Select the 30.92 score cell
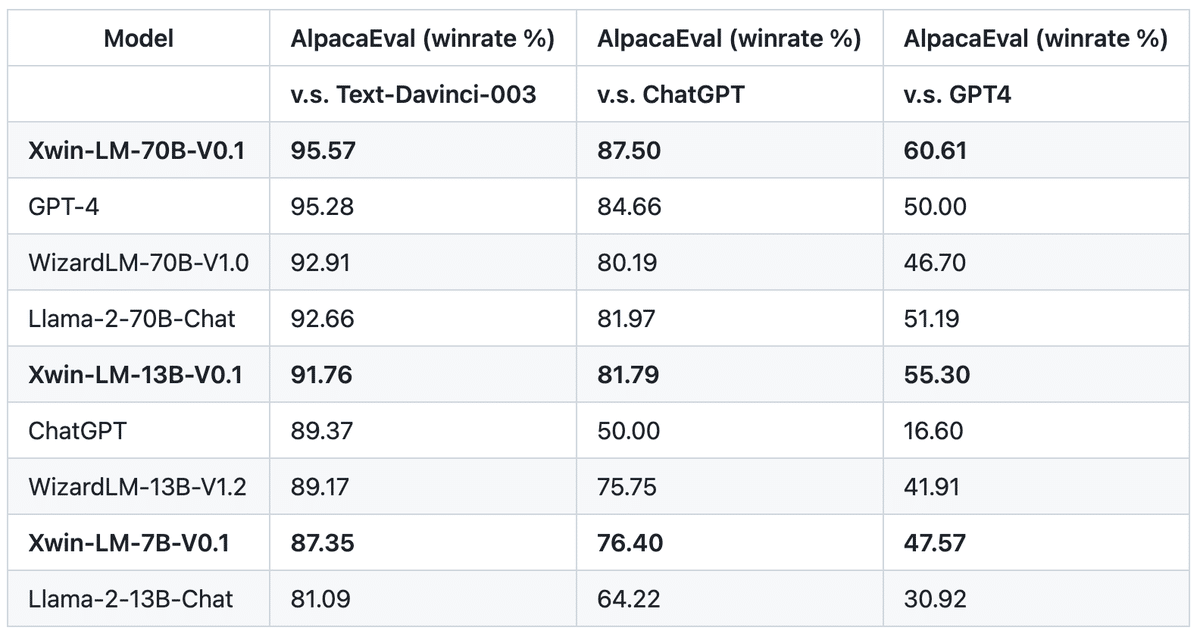Screen dimensions: 1200x636 934,599
